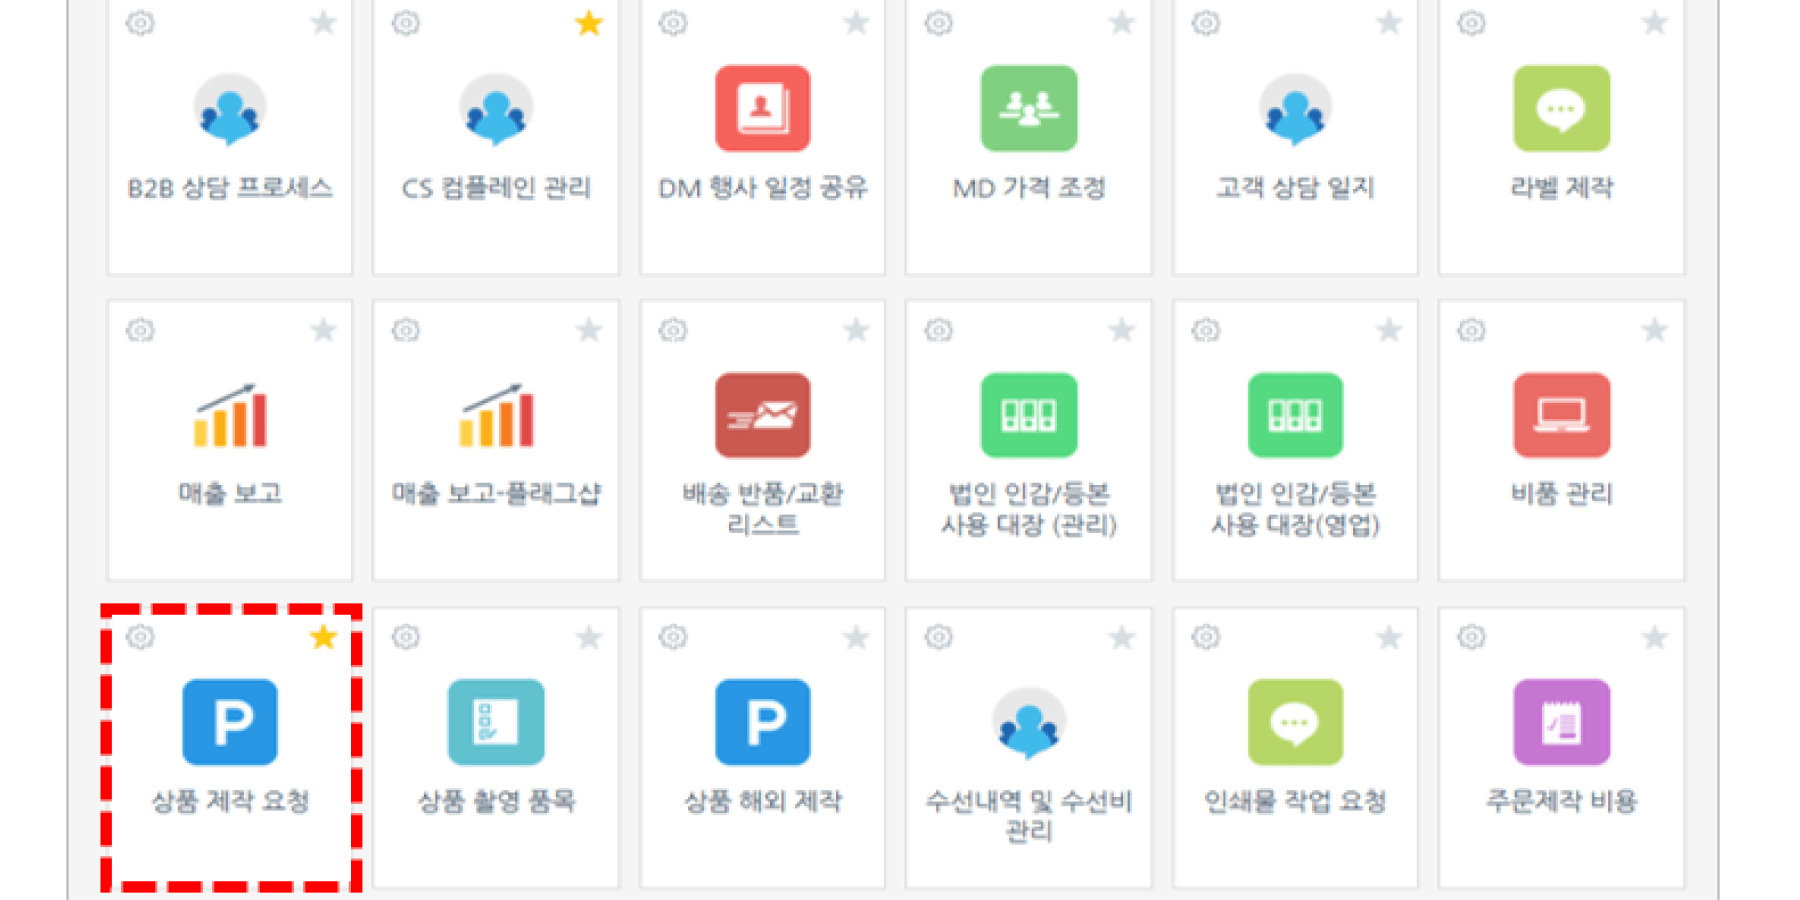The height and width of the screenshot is (900, 1800).
Task: Open the B2B 상담 프로세스 app icon
Action: tap(230, 109)
